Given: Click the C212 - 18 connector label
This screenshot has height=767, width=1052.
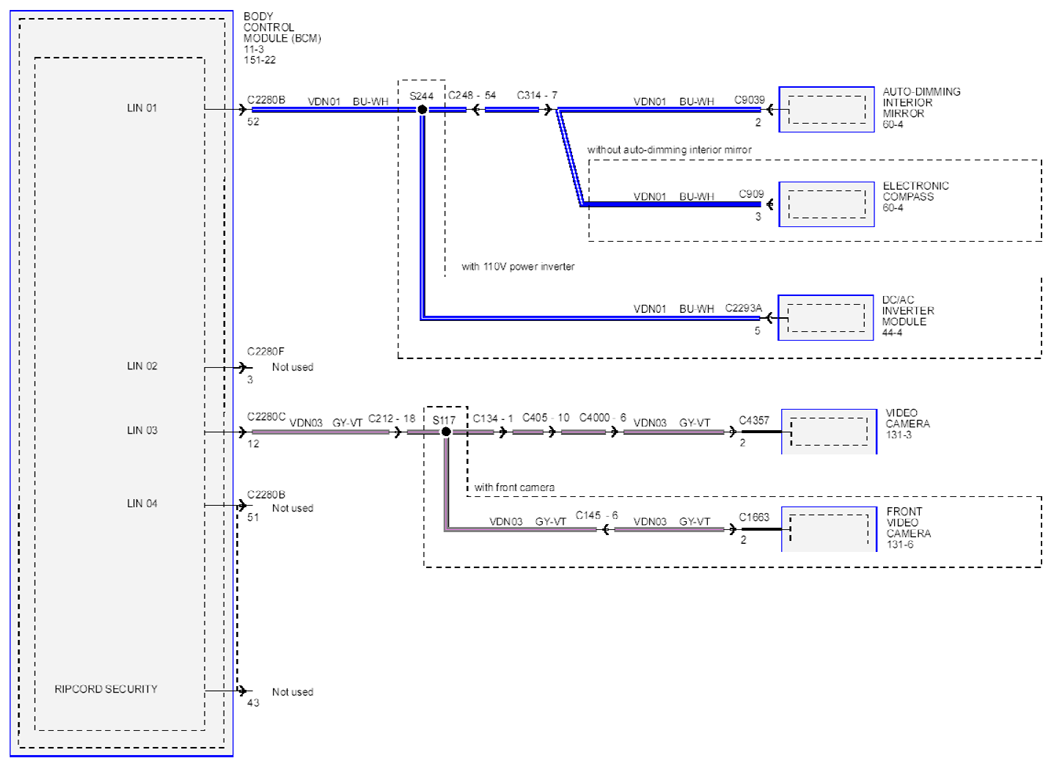Looking at the screenshot, I should click(x=391, y=419).
